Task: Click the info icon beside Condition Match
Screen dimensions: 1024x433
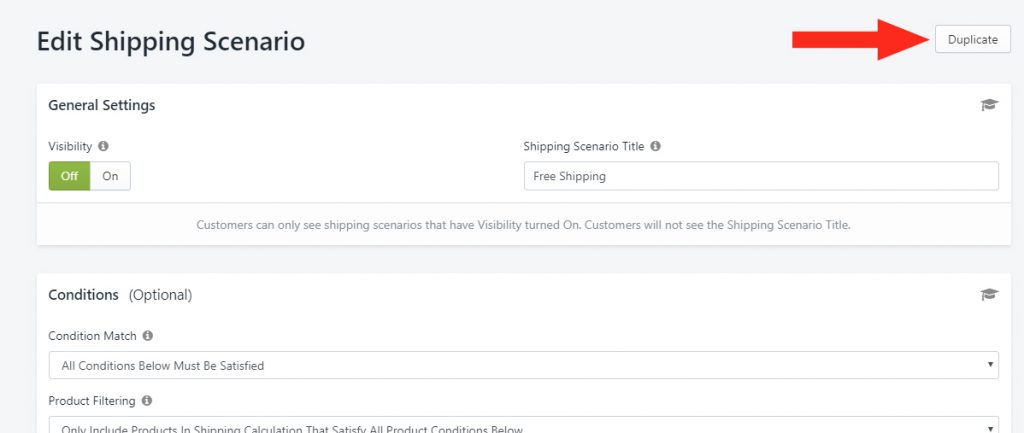Action: point(148,336)
